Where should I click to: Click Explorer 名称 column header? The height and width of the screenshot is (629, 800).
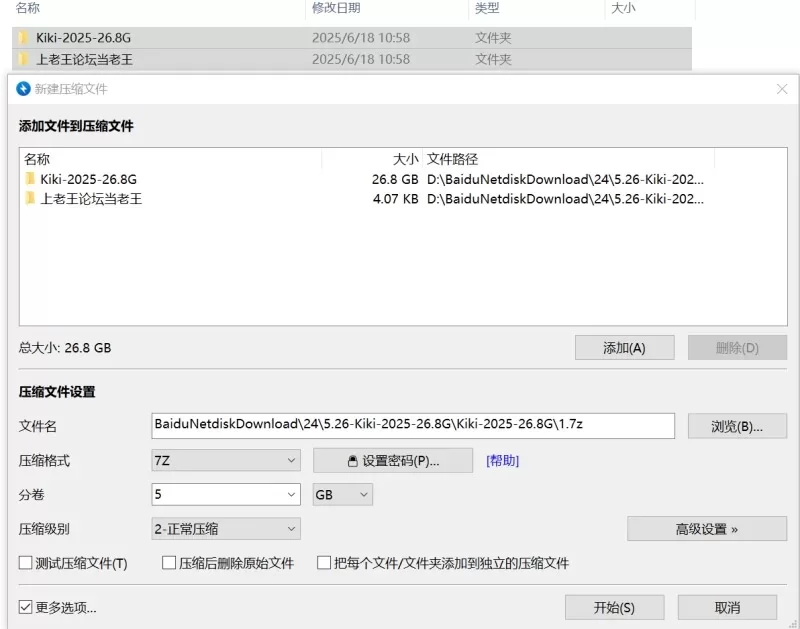pyautogui.click(x=28, y=8)
